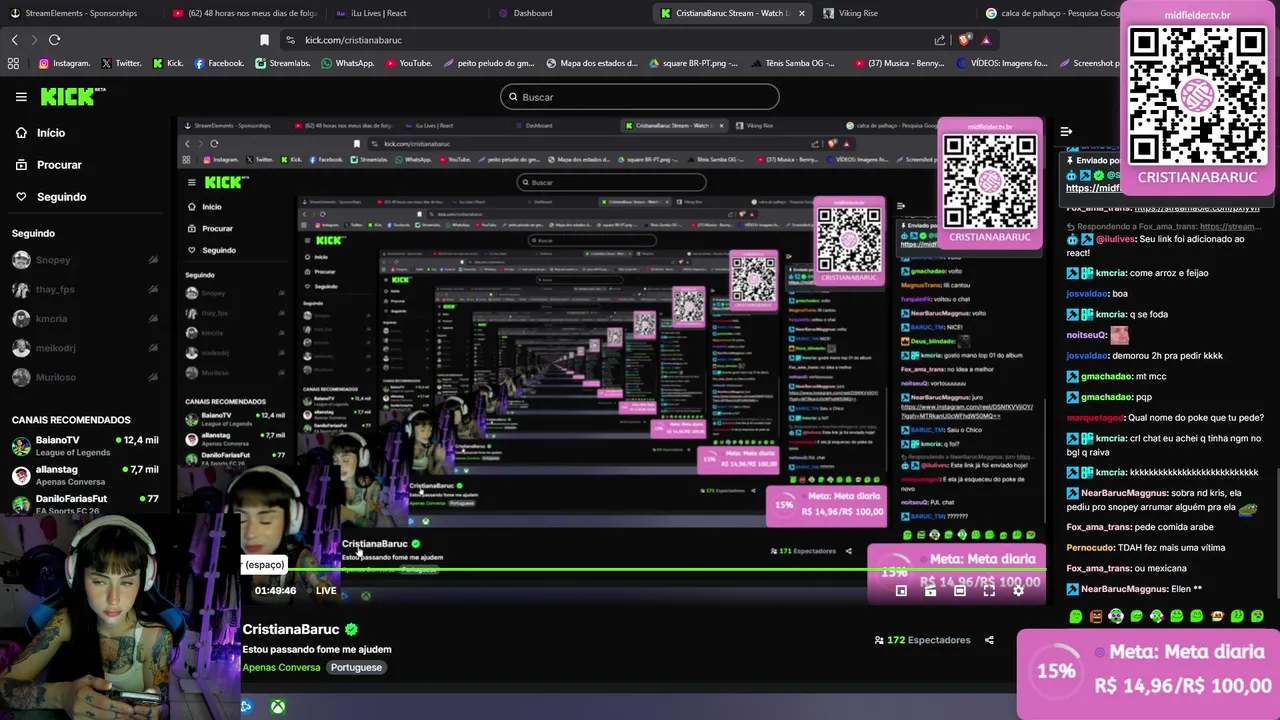The image size is (1280, 720).
Task: Click the CANAIS RECOMENDADOS heading
Action: click(x=71, y=420)
